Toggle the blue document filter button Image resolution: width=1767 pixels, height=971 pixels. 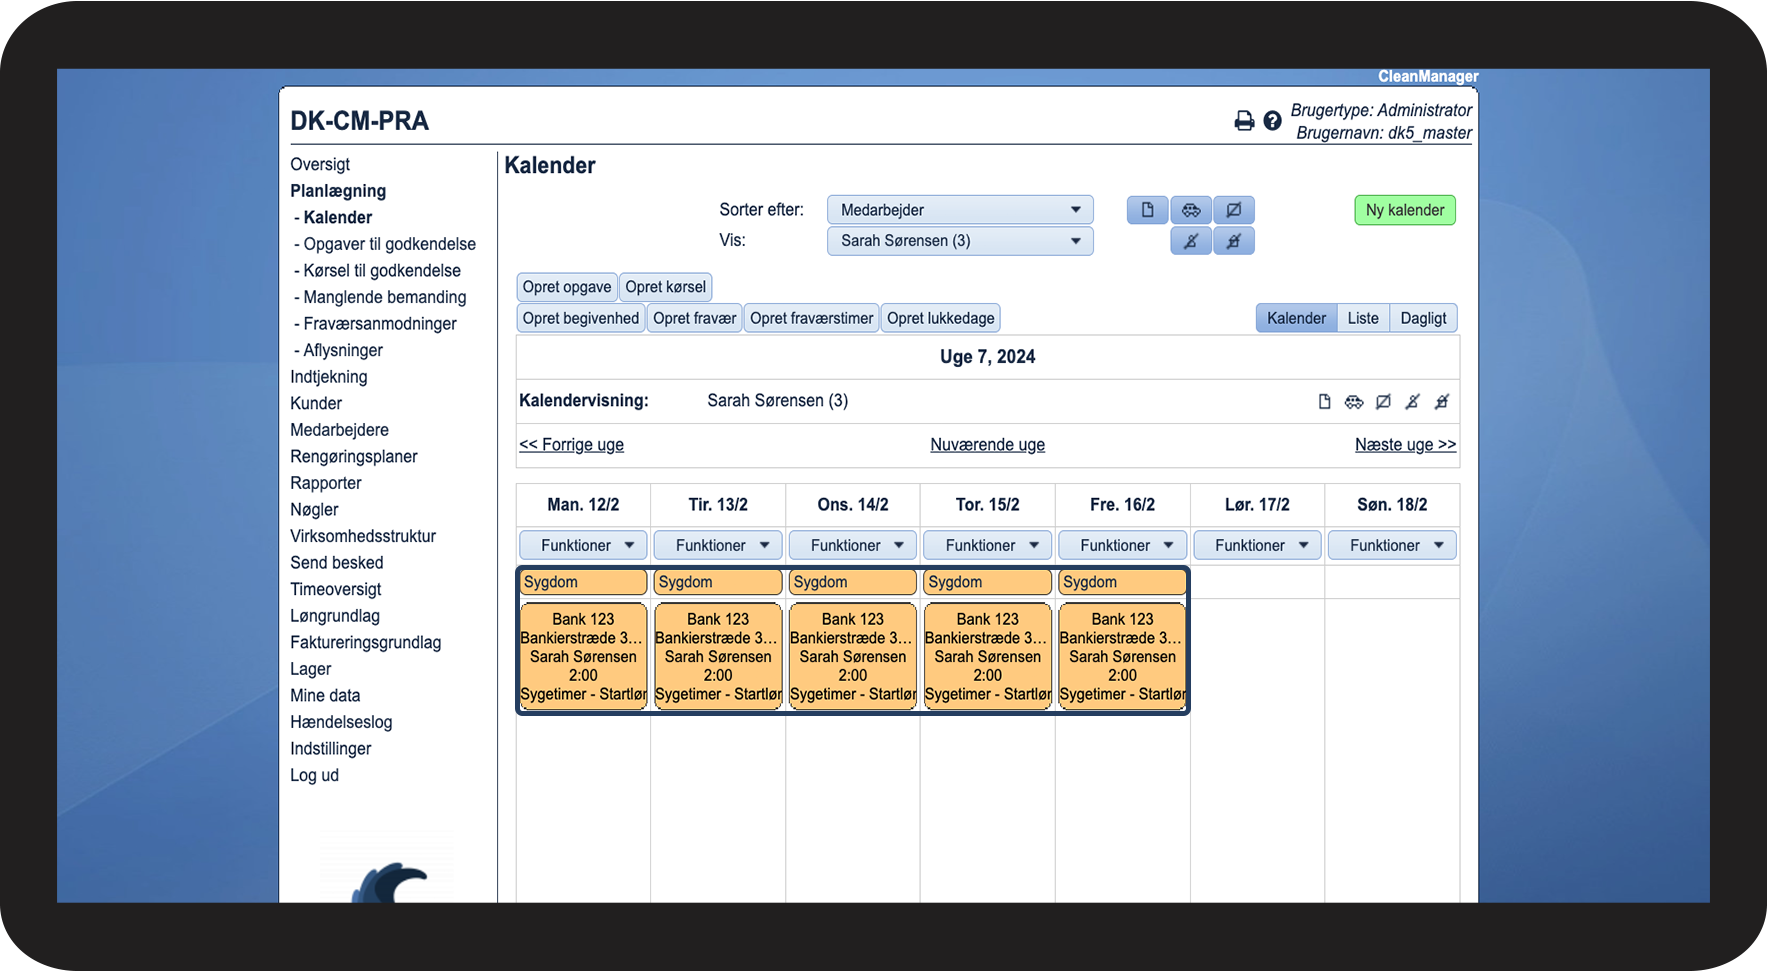pyautogui.click(x=1147, y=210)
